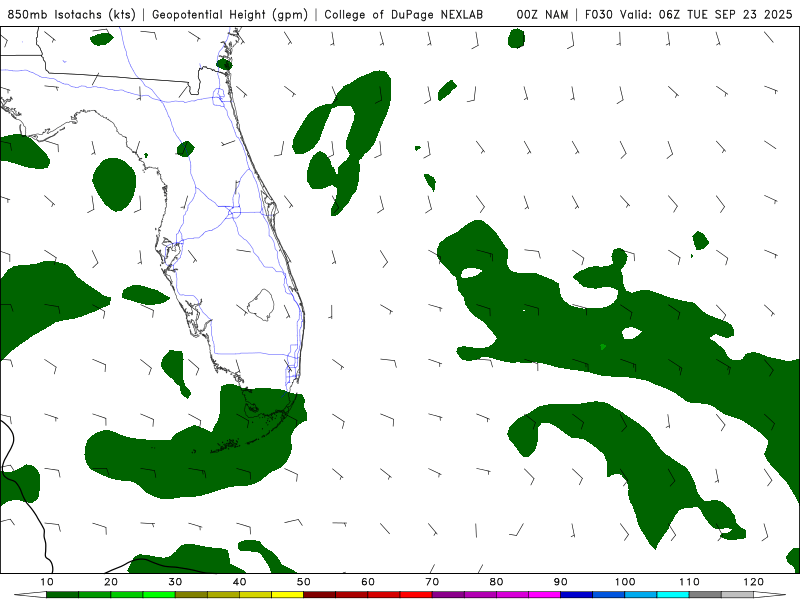Viewport: 800px width, 600px height.
Task: Click the dark purple swatch starting at 70
Action: coord(448,595)
